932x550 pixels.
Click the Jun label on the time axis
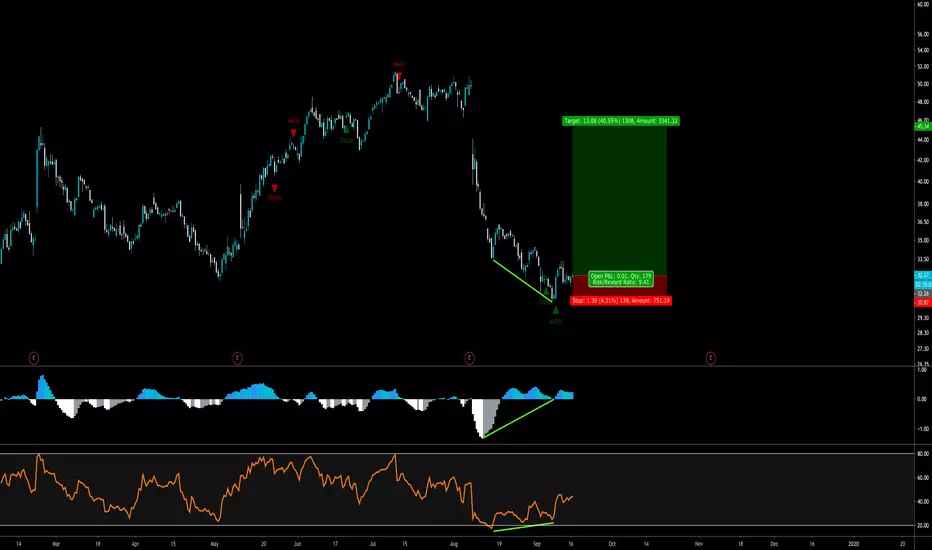click(298, 543)
